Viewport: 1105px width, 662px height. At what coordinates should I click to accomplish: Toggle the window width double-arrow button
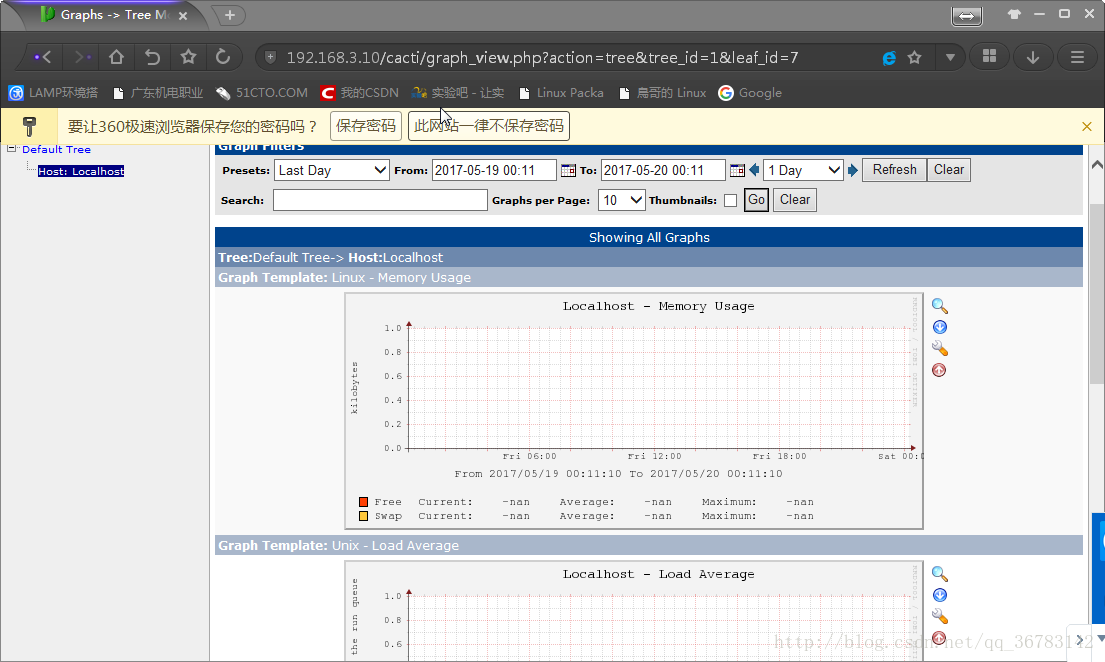(966, 16)
